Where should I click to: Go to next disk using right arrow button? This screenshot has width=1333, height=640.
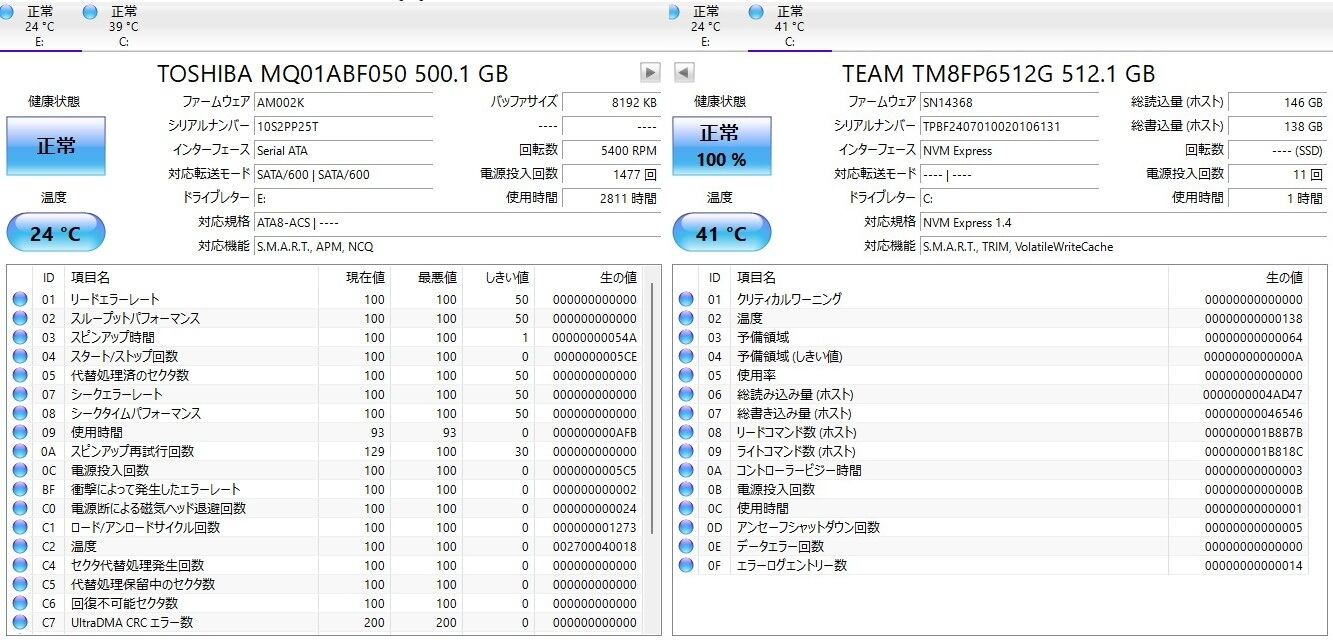[650, 73]
